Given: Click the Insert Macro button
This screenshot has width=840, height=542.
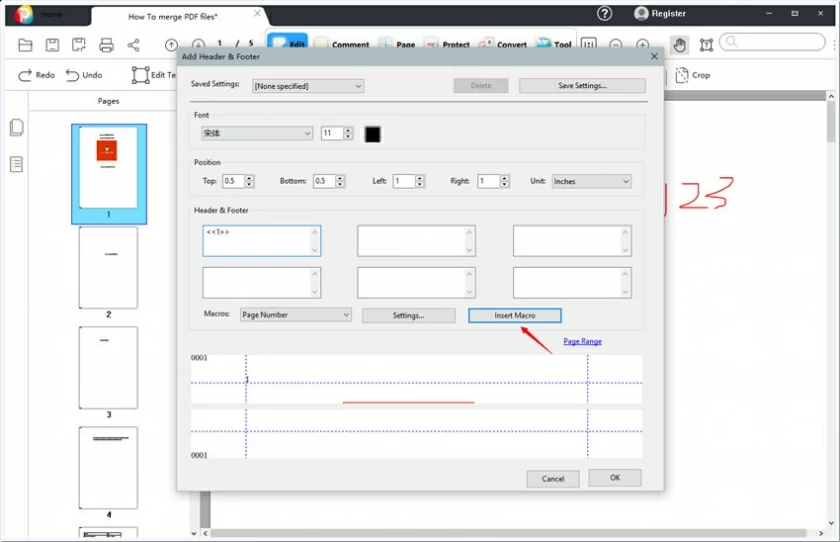Looking at the screenshot, I should [x=514, y=315].
